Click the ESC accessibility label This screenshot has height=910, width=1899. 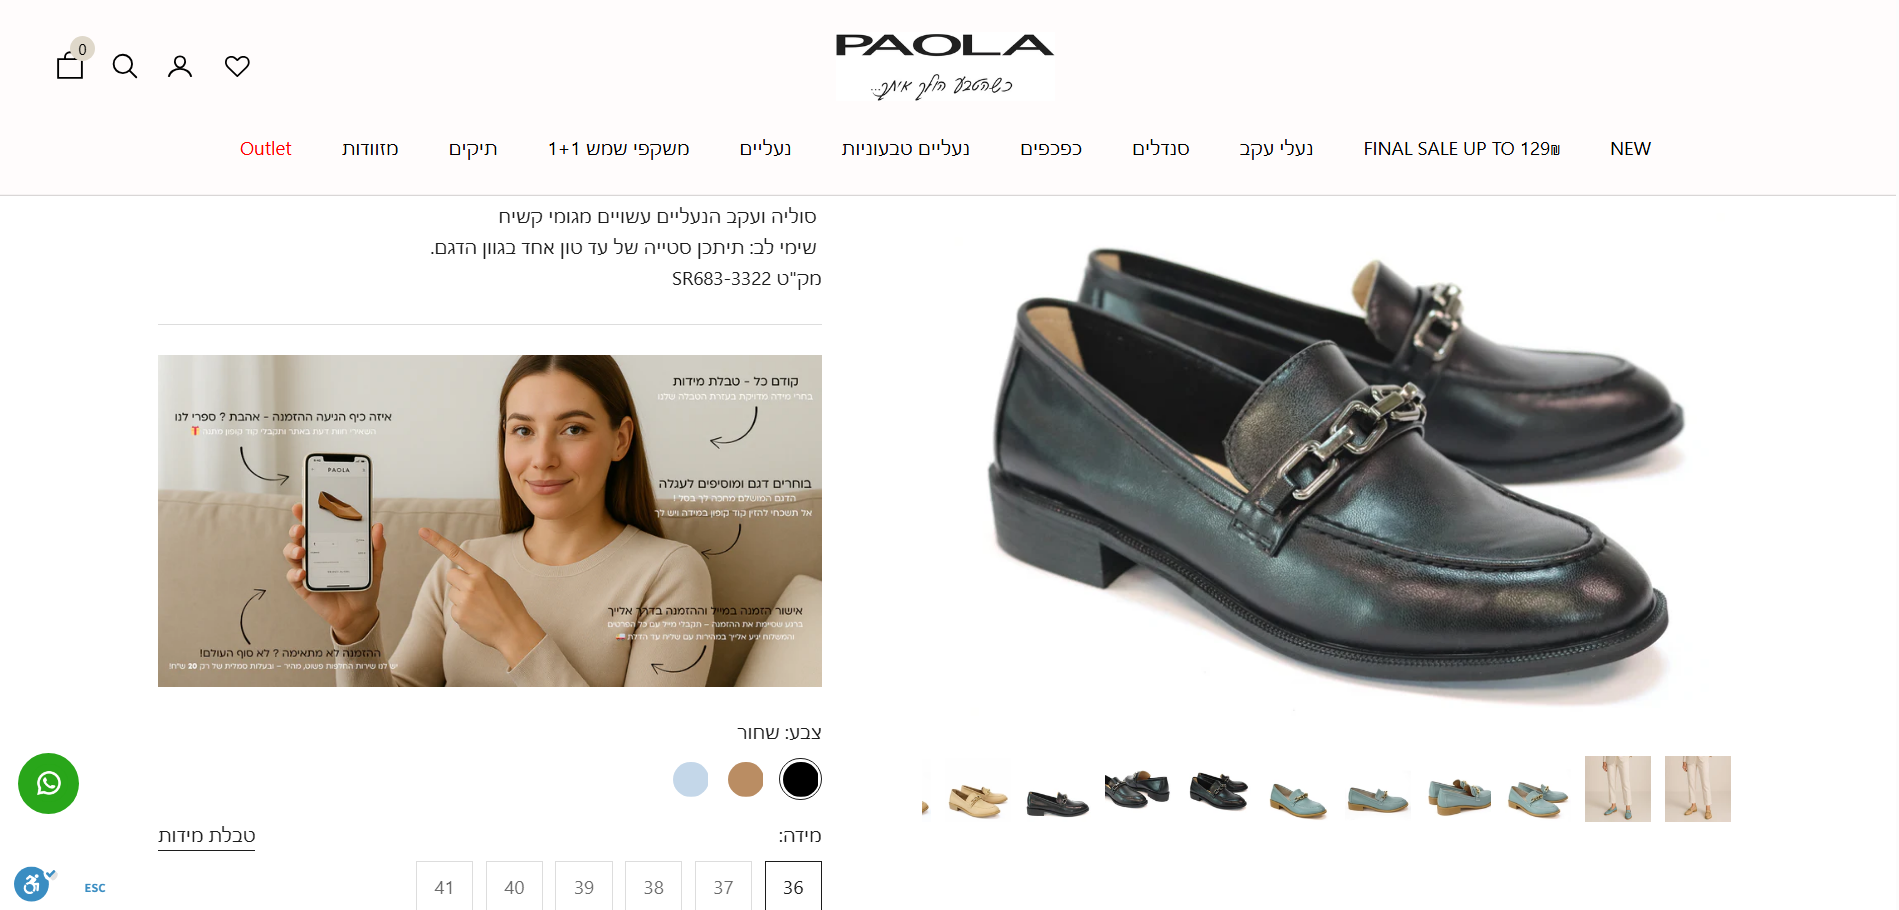(95, 888)
